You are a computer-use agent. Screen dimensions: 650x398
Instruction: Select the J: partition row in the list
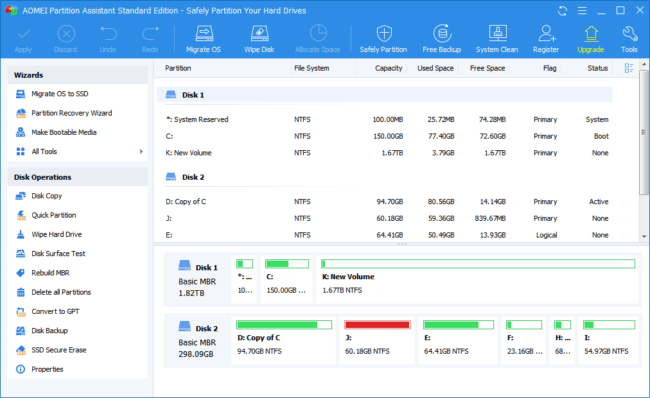[384, 218]
